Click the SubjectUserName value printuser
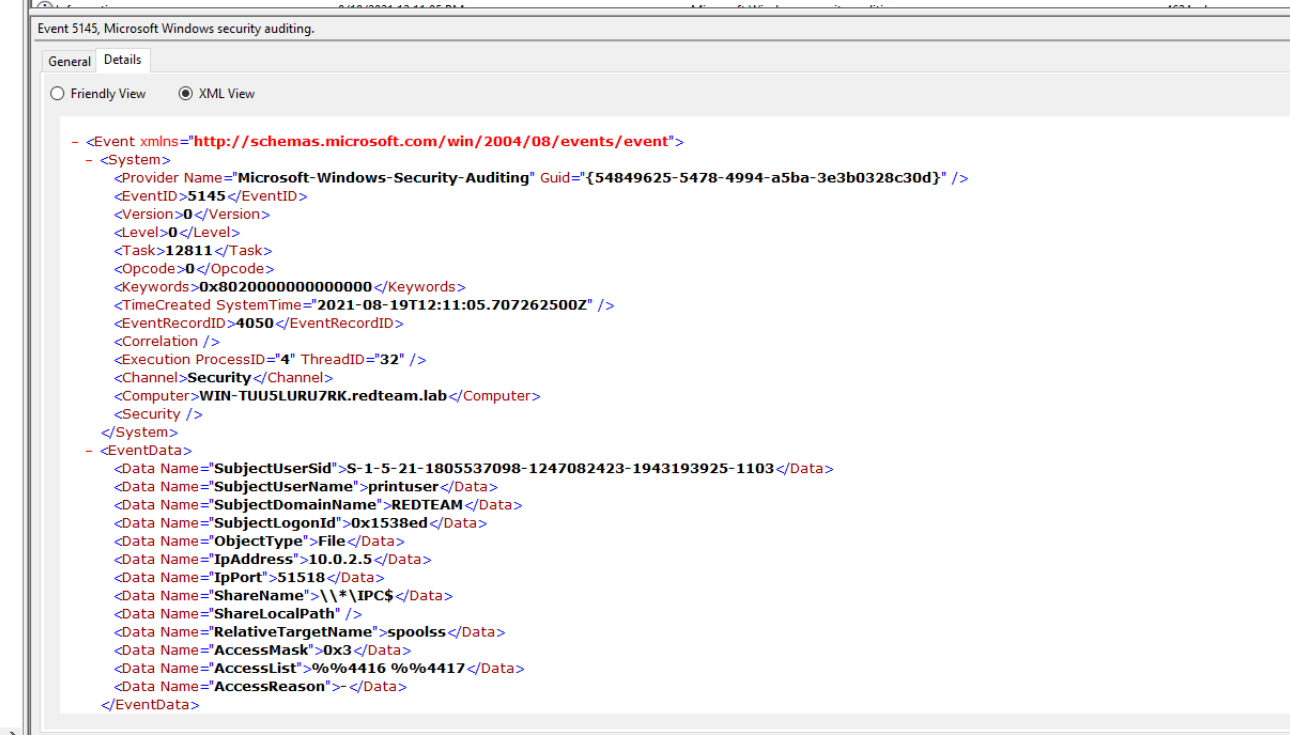Image resolution: width=1290 pixels, height=735 pixels. coord(405,487)
